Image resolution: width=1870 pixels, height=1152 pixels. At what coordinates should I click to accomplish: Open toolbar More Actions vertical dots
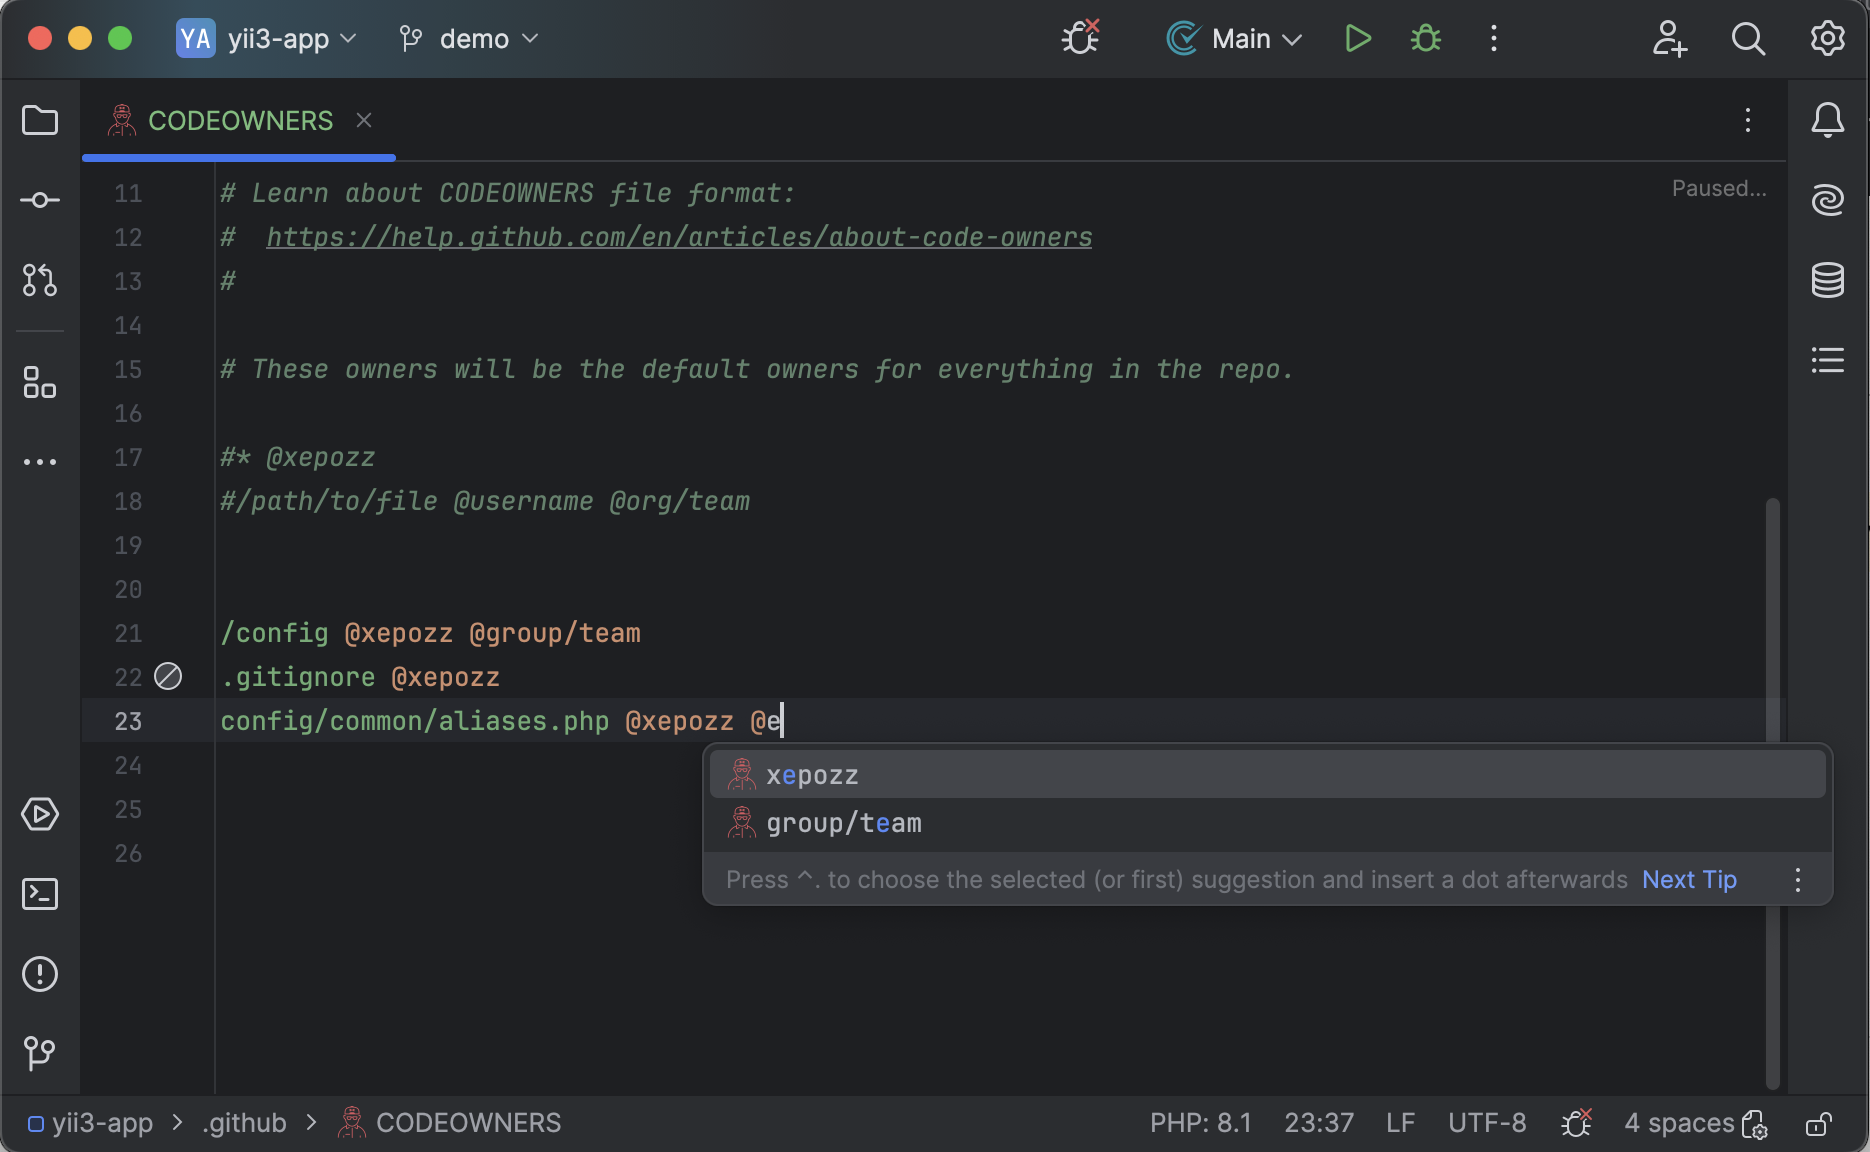click(1494, 39)
